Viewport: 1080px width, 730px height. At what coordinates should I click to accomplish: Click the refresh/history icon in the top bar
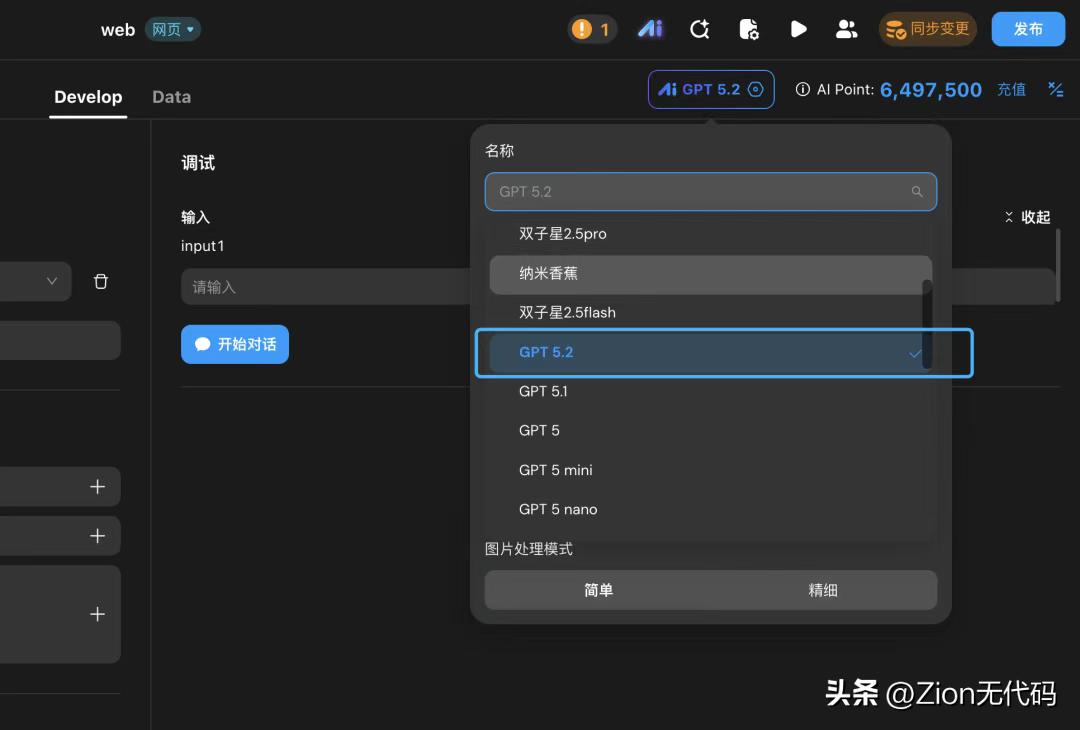pos(699,29)
